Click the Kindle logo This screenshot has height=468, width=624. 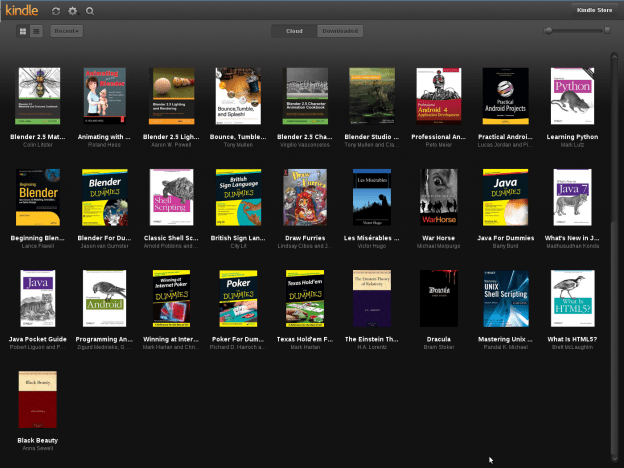pyautogui.click(x=22, y=10)
